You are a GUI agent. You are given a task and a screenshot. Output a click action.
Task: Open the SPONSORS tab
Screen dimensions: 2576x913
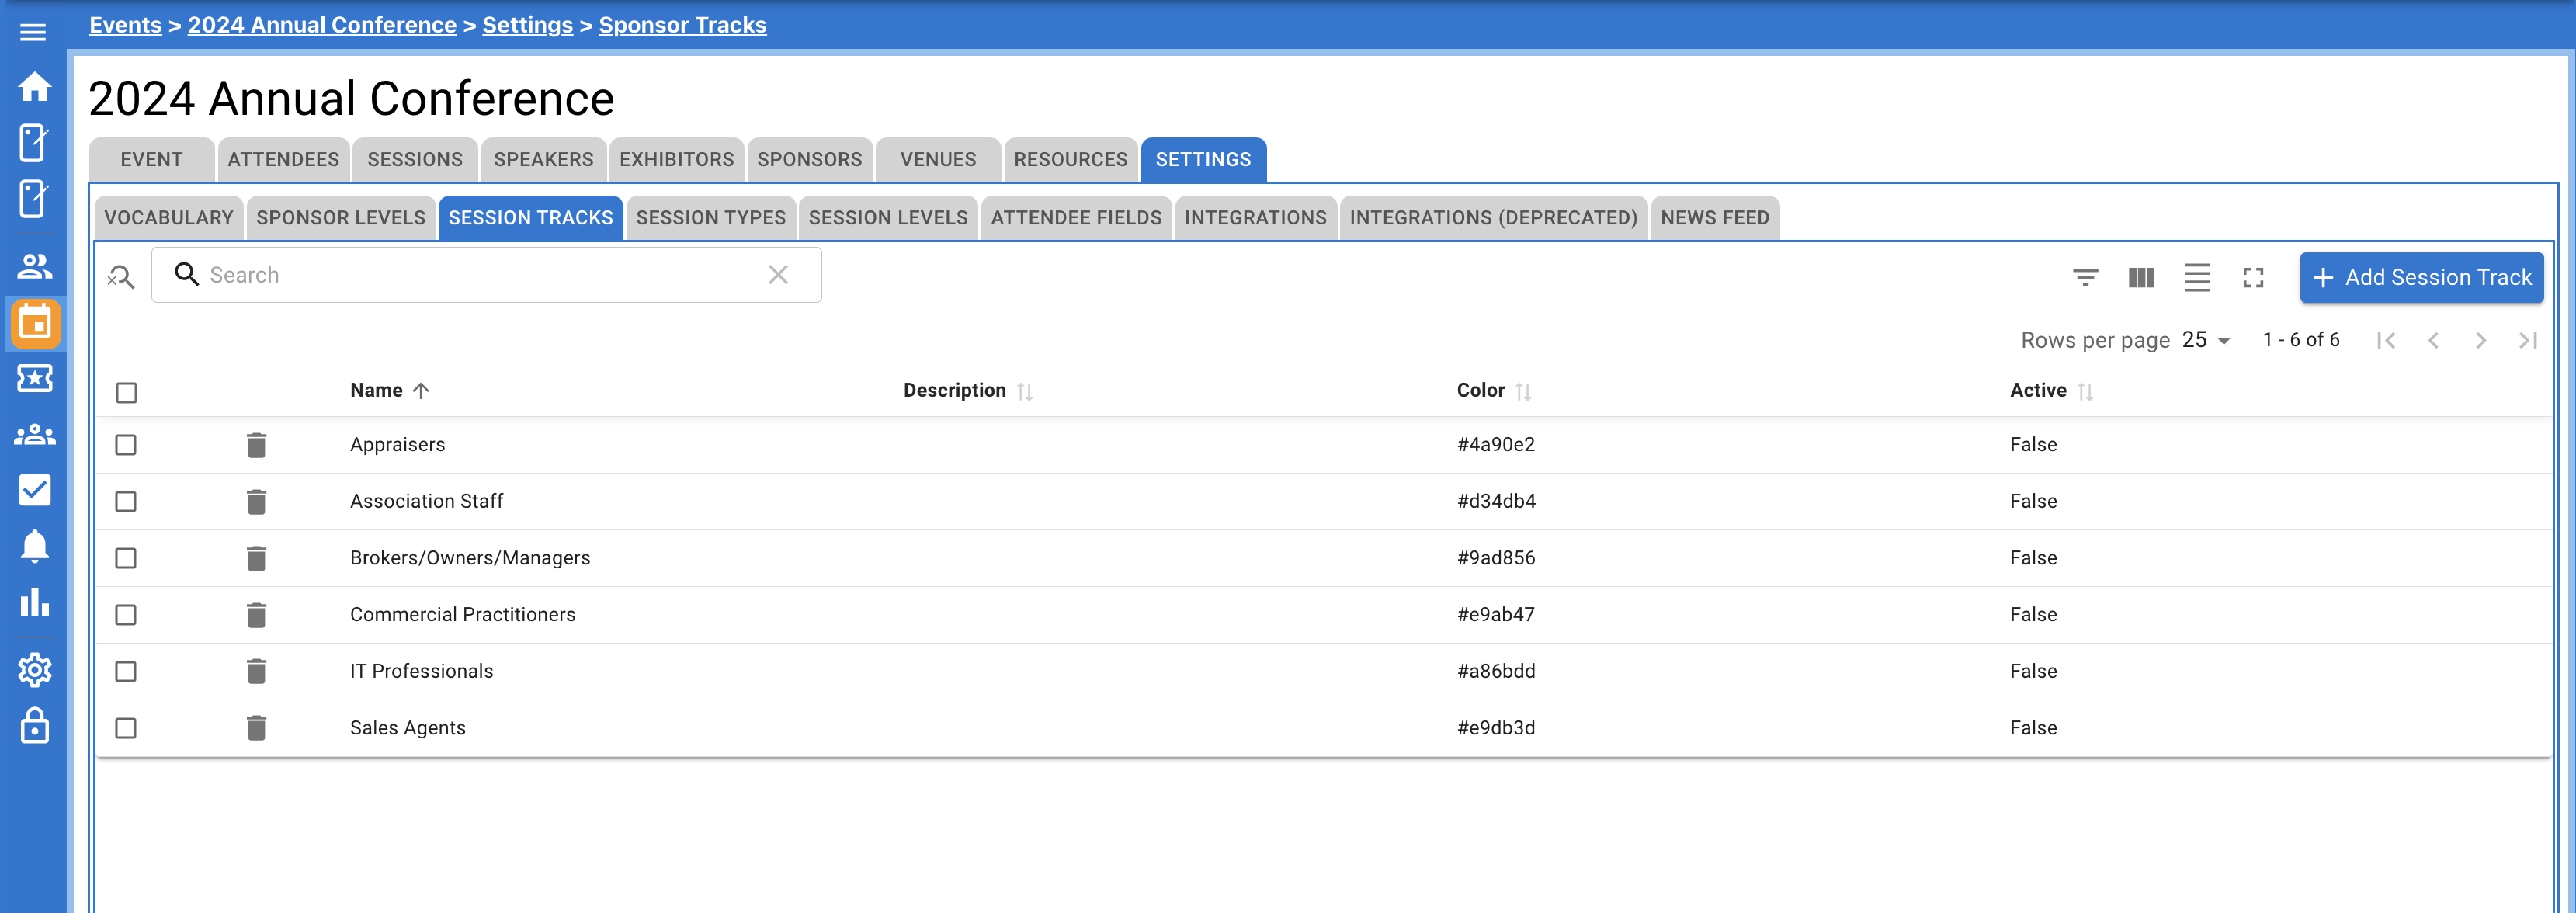[x=810, y=159]
